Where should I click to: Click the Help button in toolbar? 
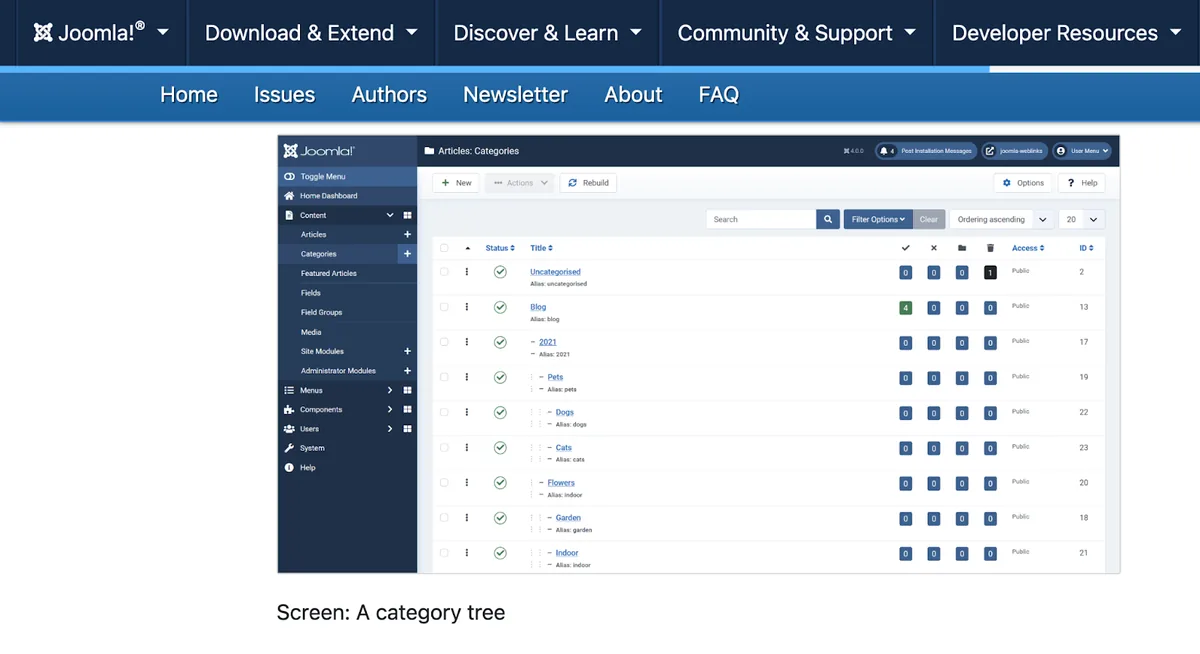point(1081,183)
